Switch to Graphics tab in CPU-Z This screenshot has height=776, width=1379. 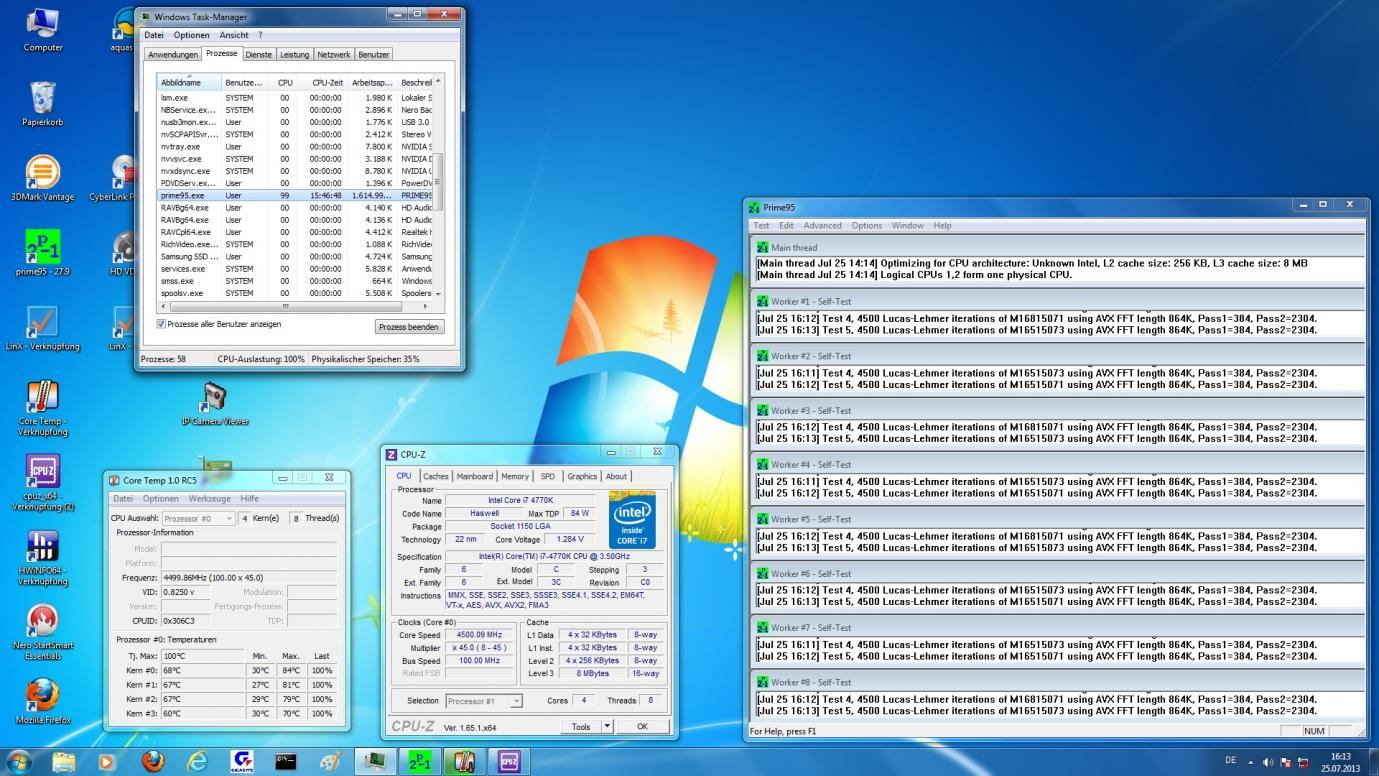582,476
